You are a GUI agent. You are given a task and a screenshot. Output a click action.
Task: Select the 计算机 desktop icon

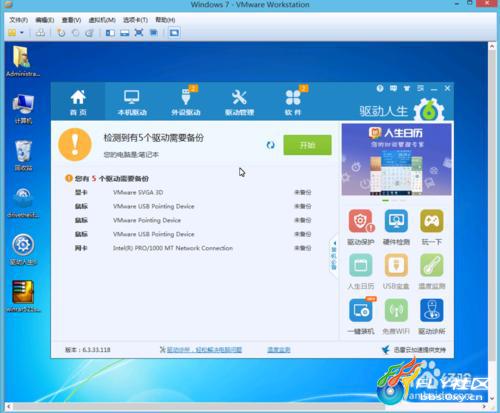tap(23, 109)
